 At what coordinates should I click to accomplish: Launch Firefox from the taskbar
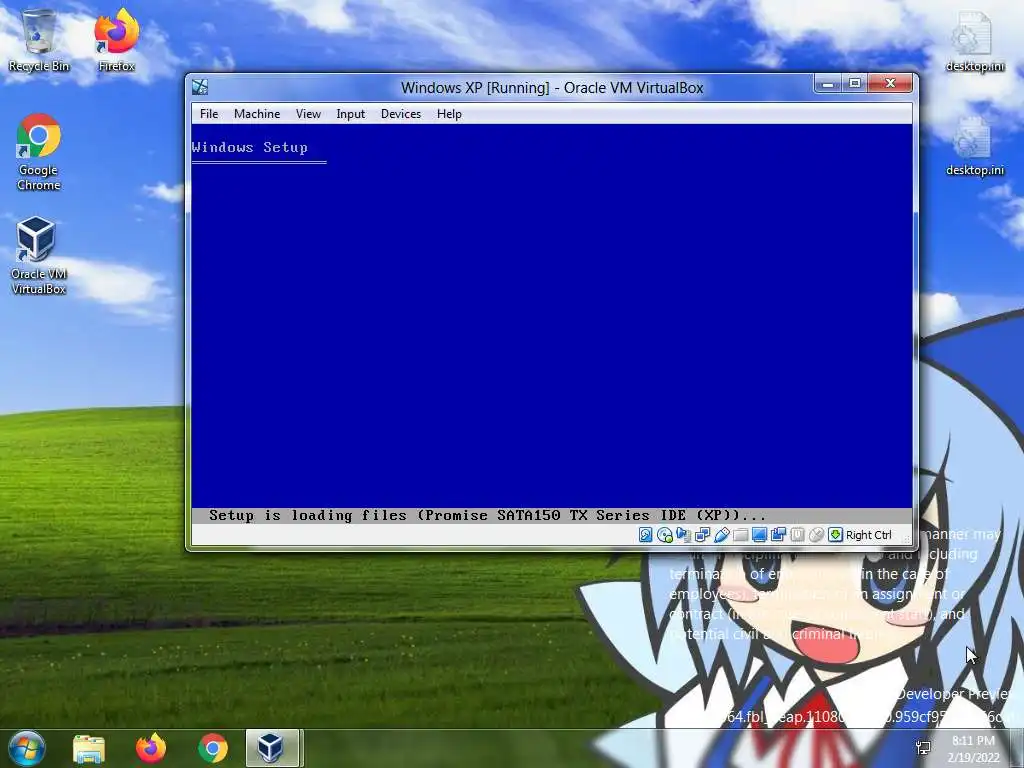click(x=151, y=748)
